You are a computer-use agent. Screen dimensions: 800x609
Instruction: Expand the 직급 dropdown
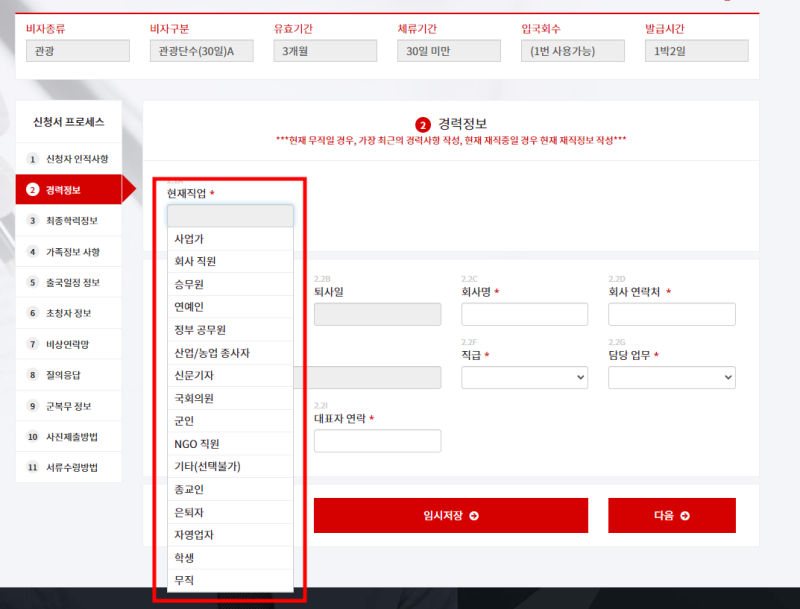(x=524, y=377)
